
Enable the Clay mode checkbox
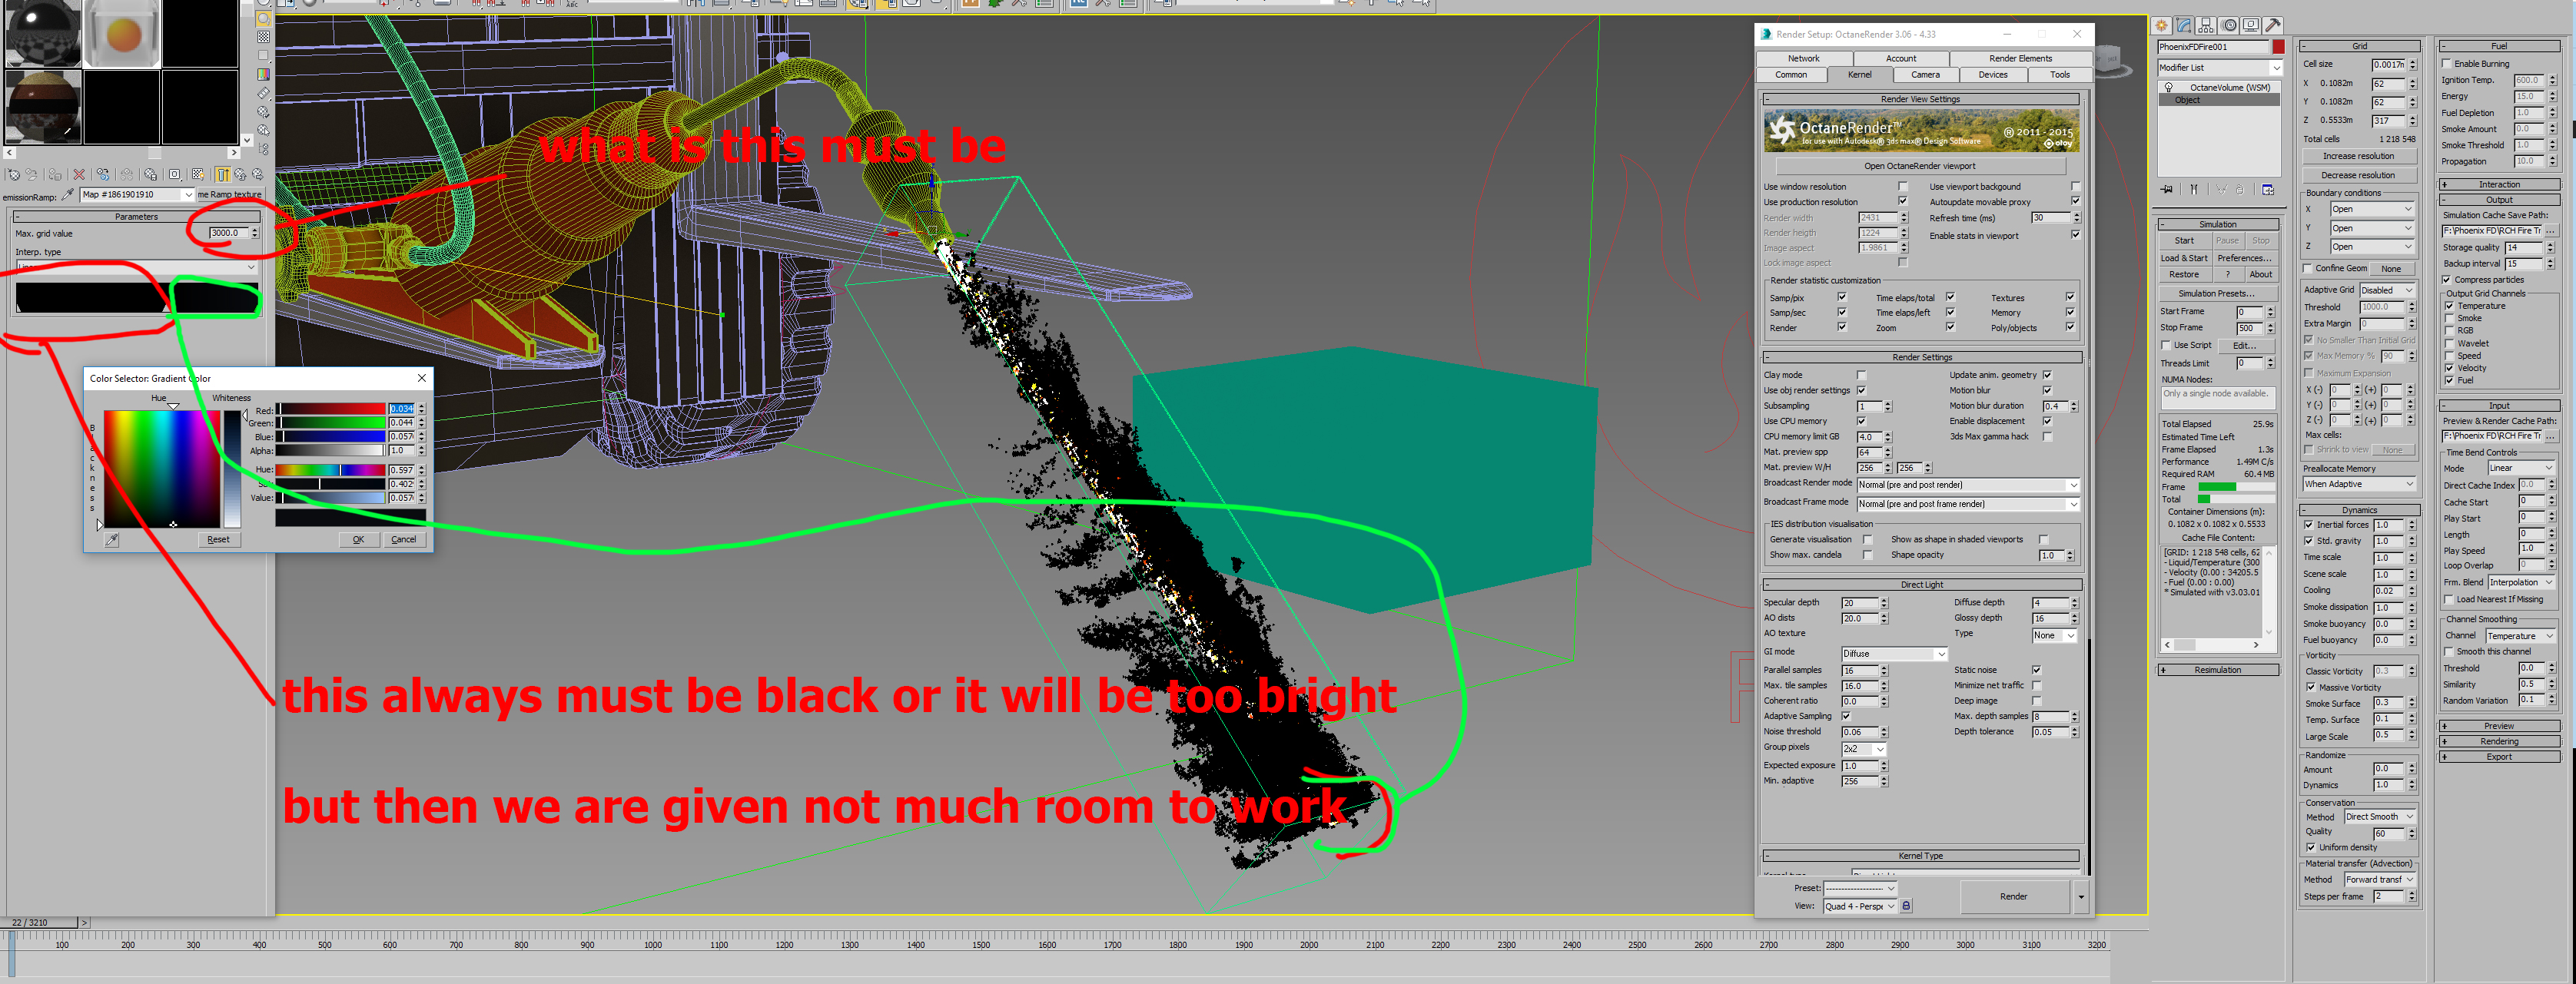1861,376
